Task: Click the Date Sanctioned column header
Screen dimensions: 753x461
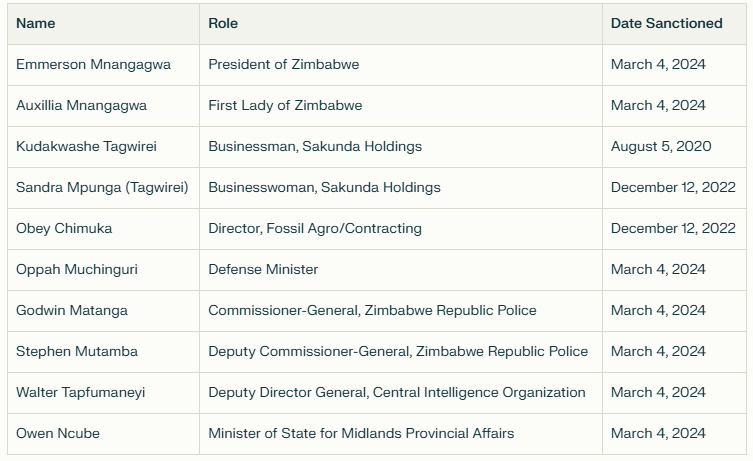Action: pyautogui.click(x=666, y=23)
